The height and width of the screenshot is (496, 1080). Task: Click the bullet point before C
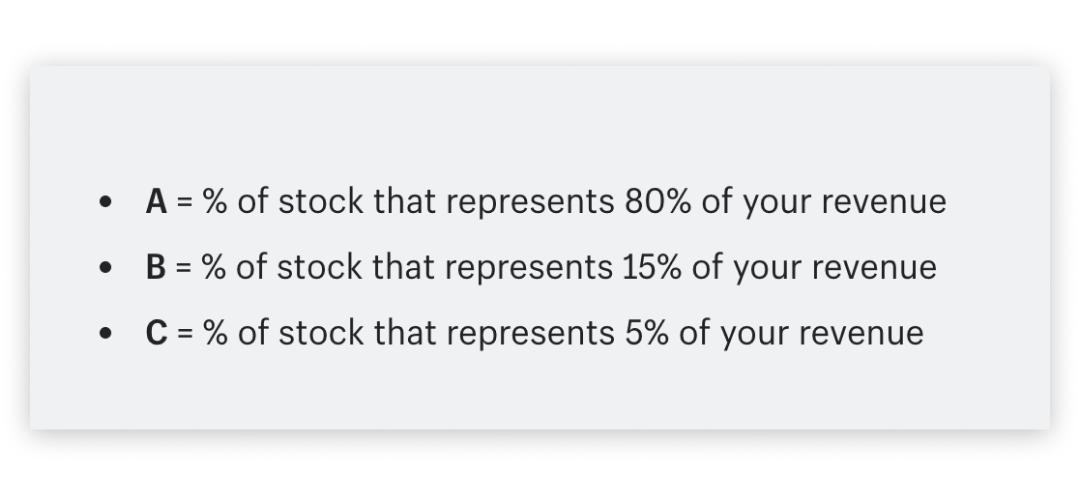[x=105, y=333]
